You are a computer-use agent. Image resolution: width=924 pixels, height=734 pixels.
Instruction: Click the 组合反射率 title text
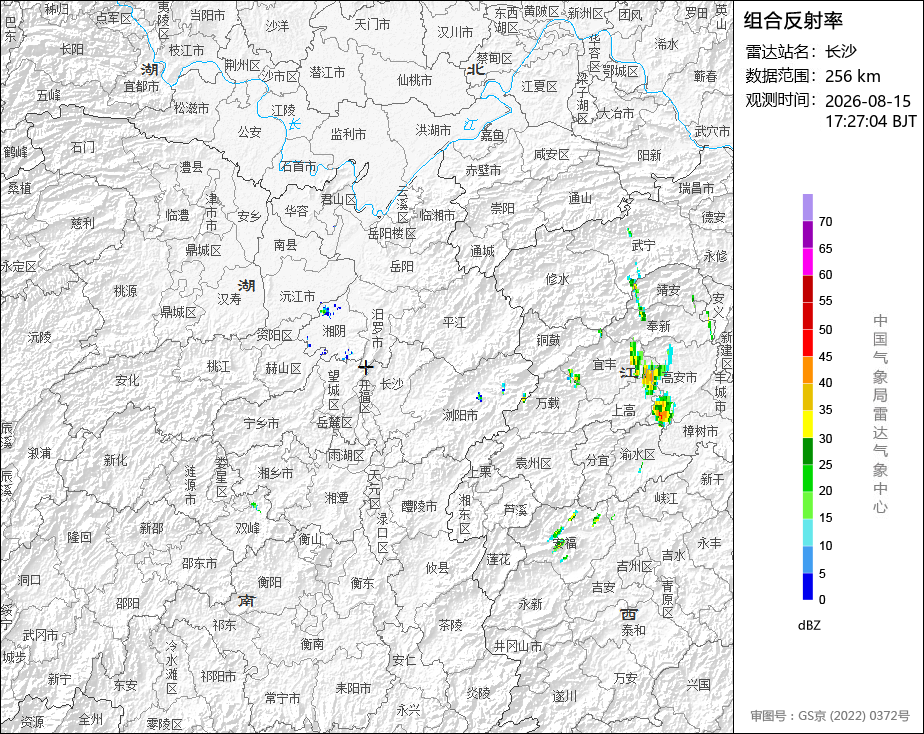(793, 21)
